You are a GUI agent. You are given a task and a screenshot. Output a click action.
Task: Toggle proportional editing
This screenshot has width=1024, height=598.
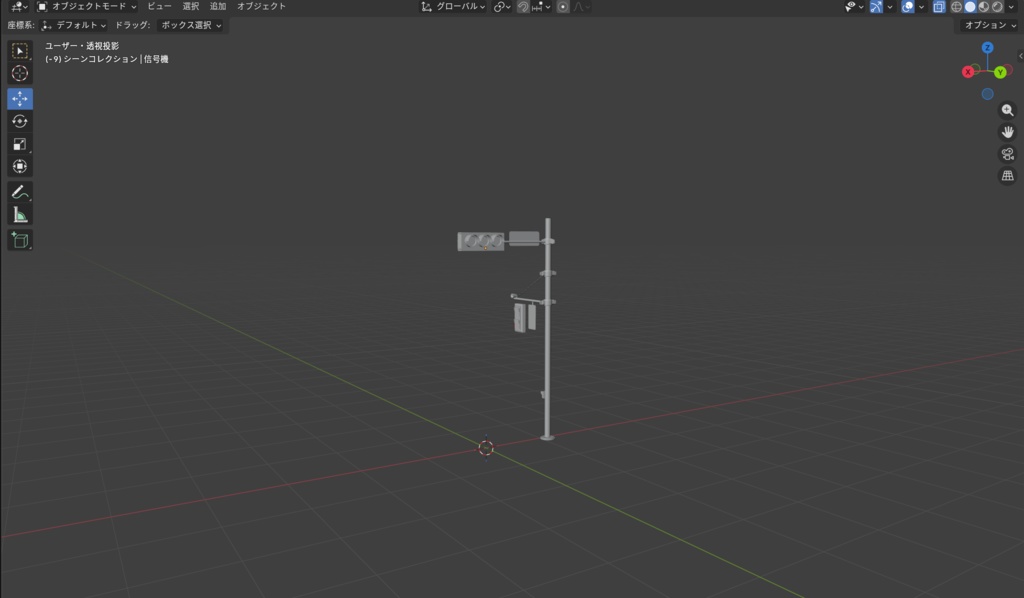pos(563,7)
